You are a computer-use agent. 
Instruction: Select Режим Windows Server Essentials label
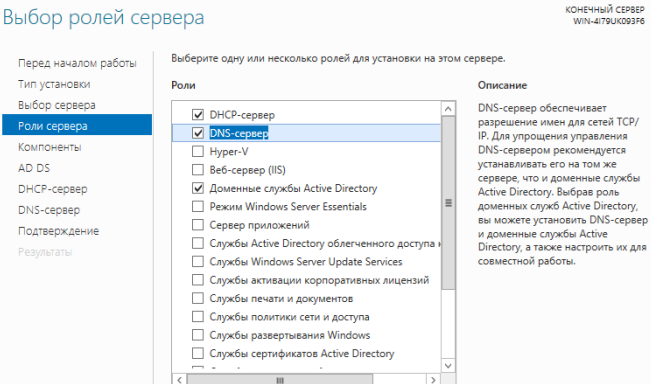click(x=288, y=206)
